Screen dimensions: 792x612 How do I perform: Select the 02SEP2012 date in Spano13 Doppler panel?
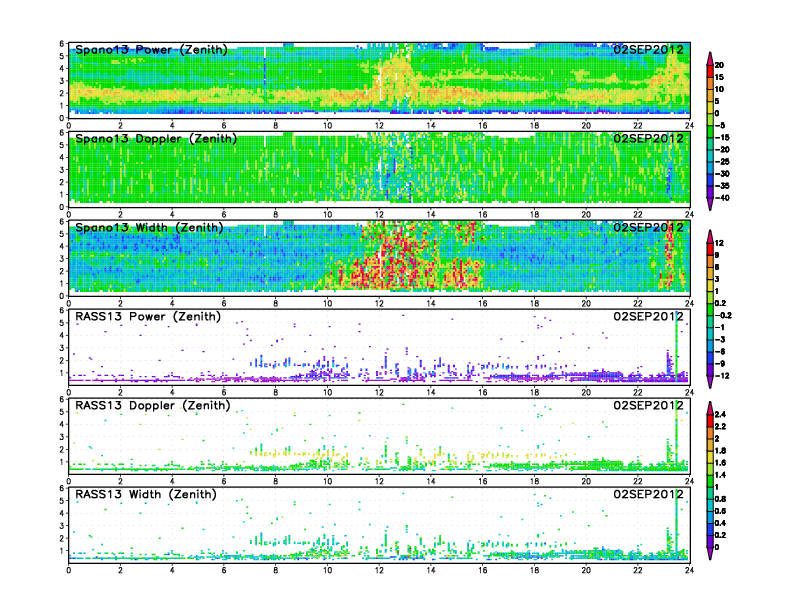click(x=648, y=139)
